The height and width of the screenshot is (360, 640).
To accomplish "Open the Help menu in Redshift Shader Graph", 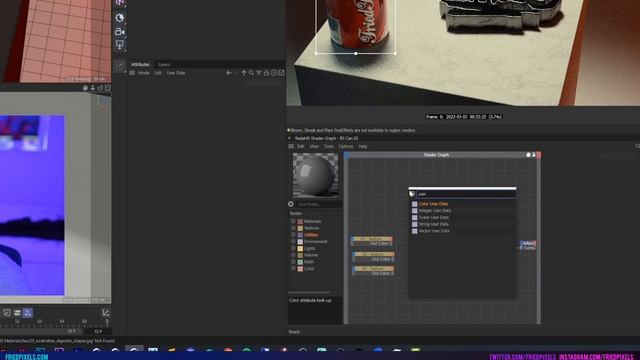I will tap(362, 146).
